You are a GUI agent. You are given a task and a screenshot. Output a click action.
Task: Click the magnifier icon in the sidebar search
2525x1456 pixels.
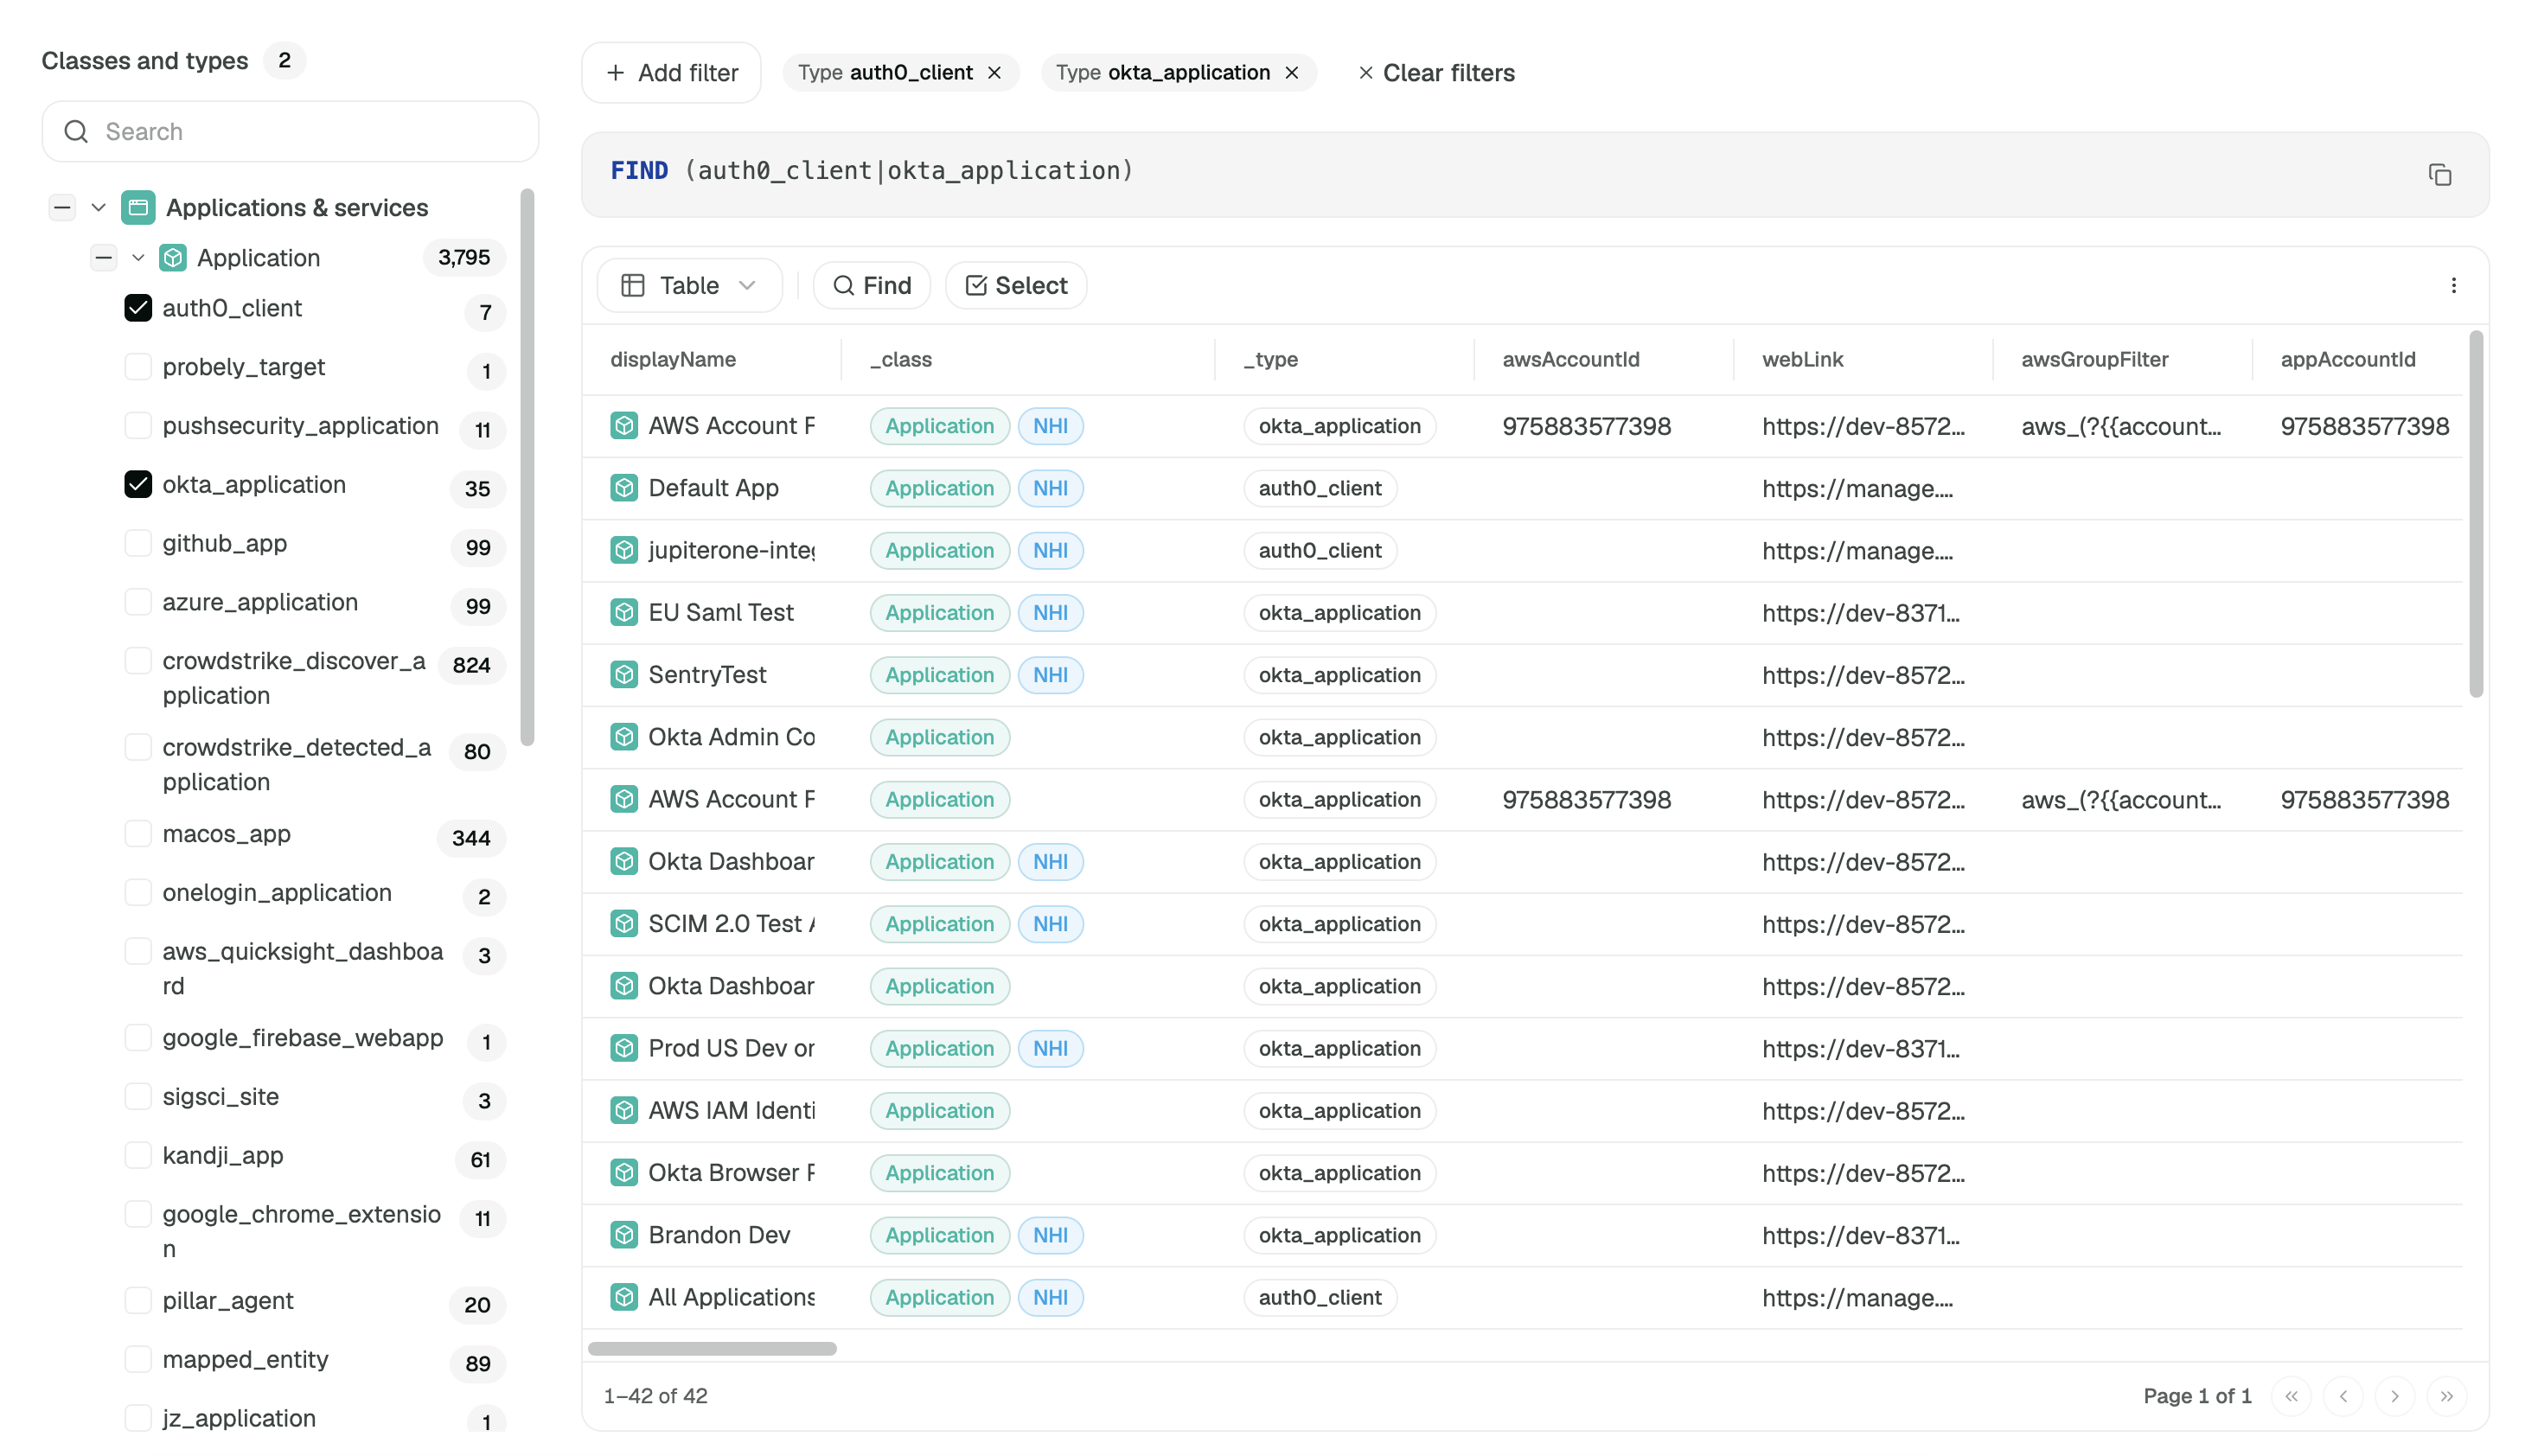tap(76, 132)
